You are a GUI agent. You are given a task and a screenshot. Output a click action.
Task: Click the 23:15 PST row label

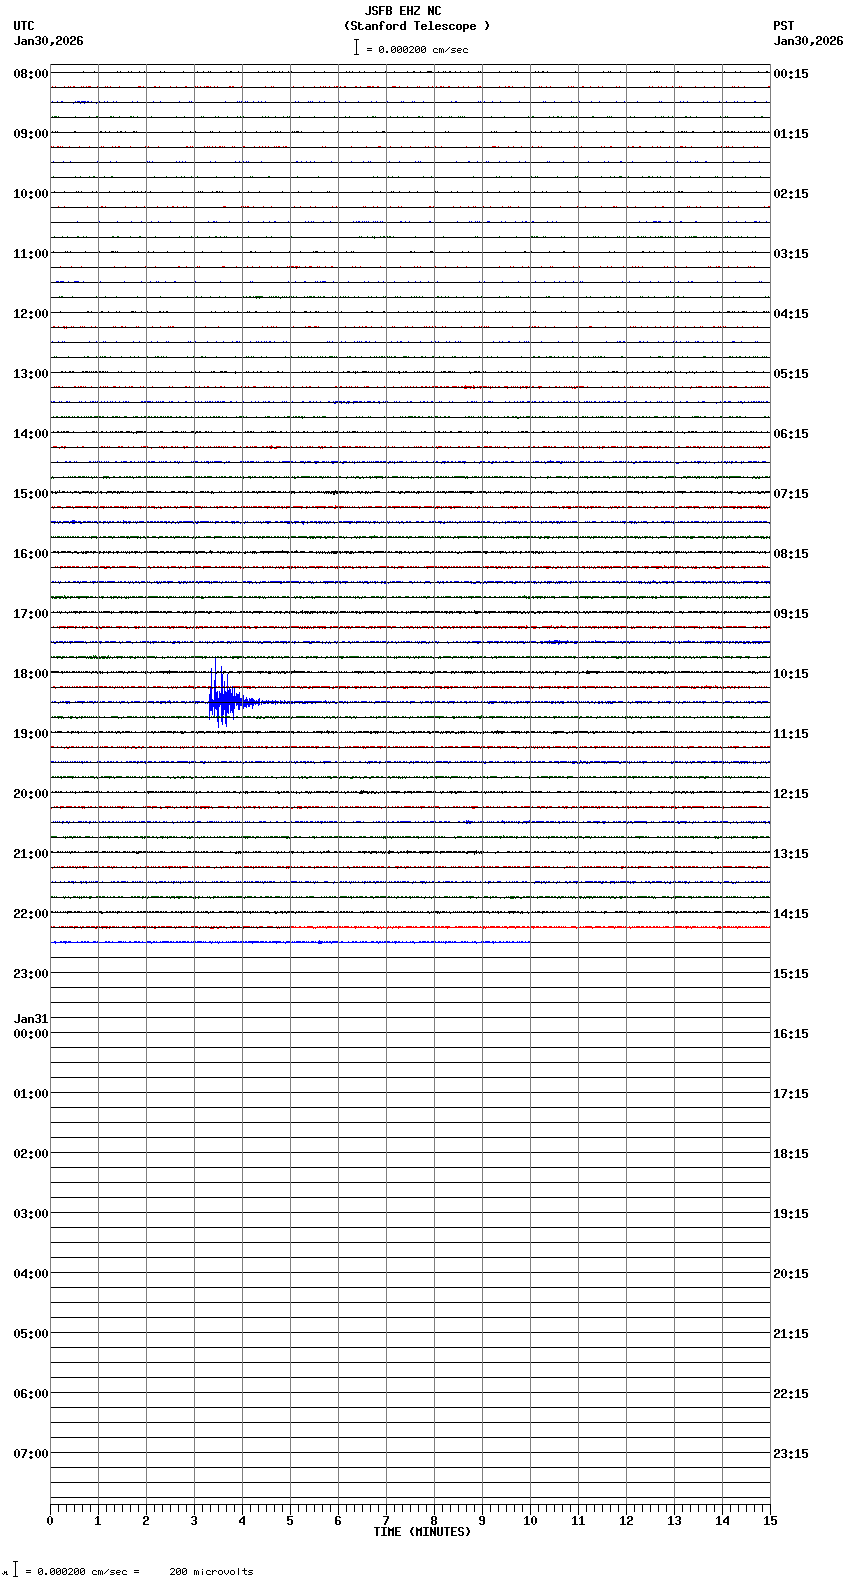point(791,1454)
